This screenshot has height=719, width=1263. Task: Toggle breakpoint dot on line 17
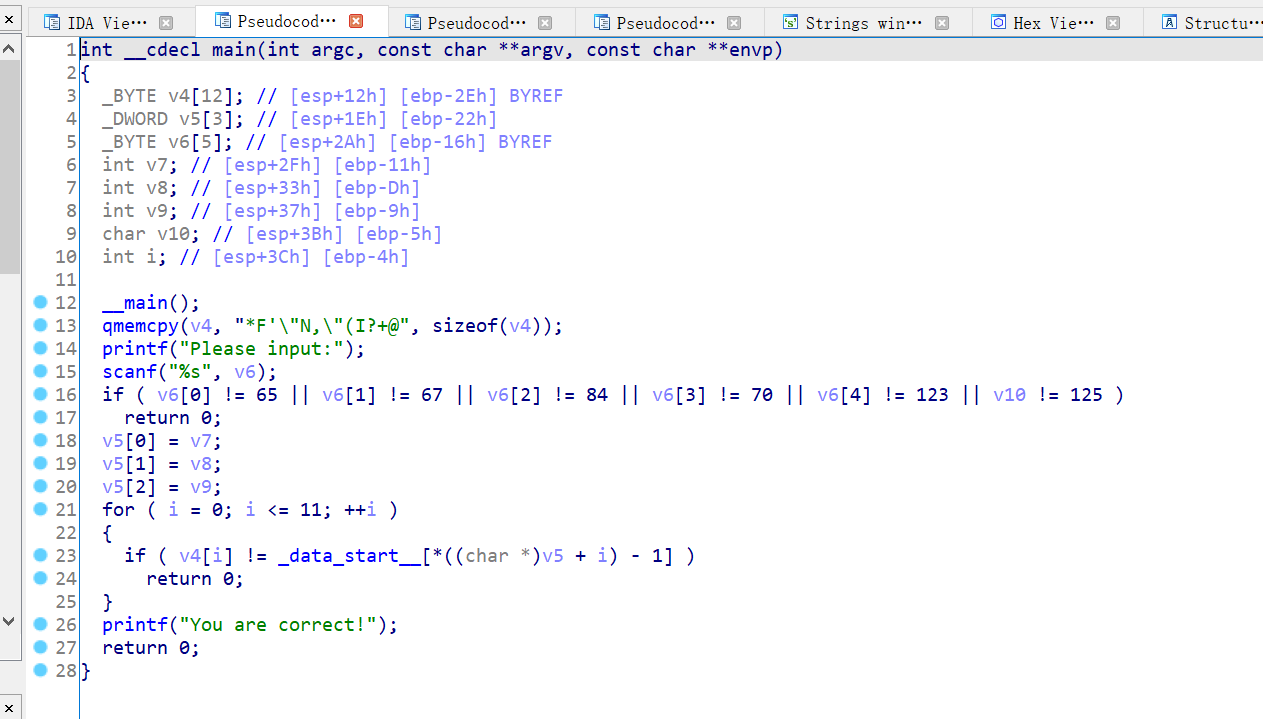[40, 417]
